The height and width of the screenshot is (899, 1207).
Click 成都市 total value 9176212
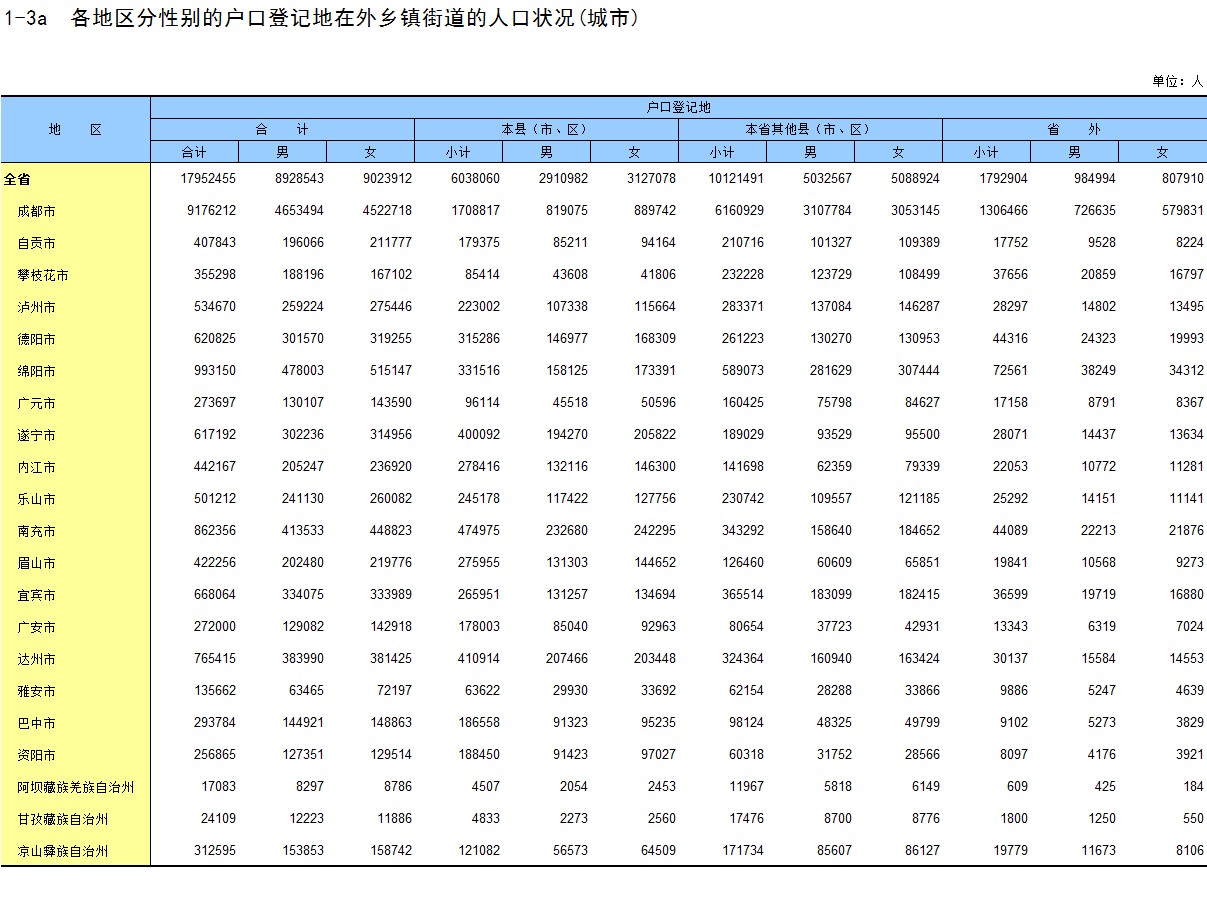point(211,211)
